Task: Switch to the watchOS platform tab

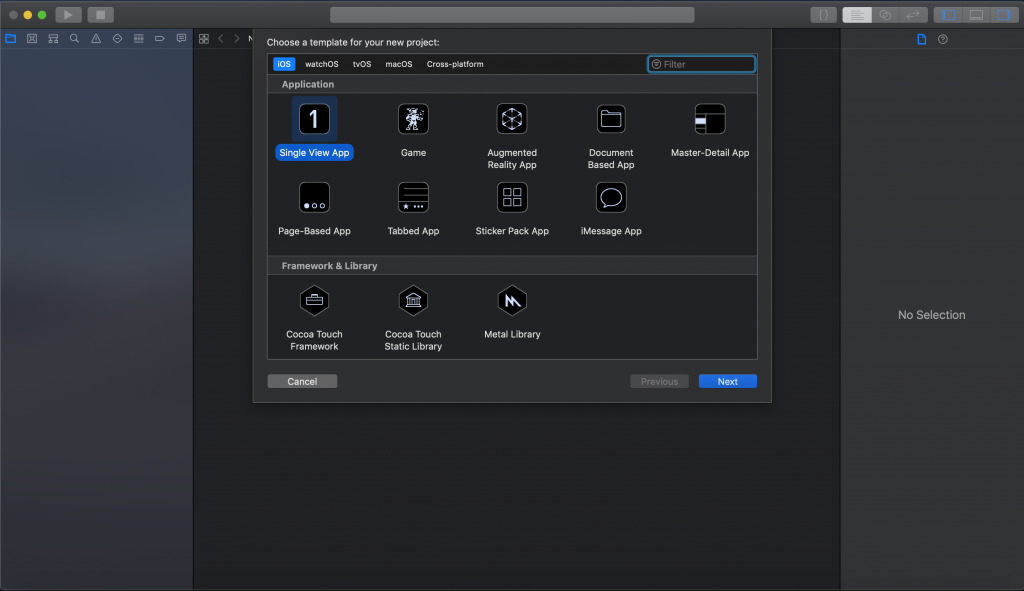Action: tap(321, 64)
